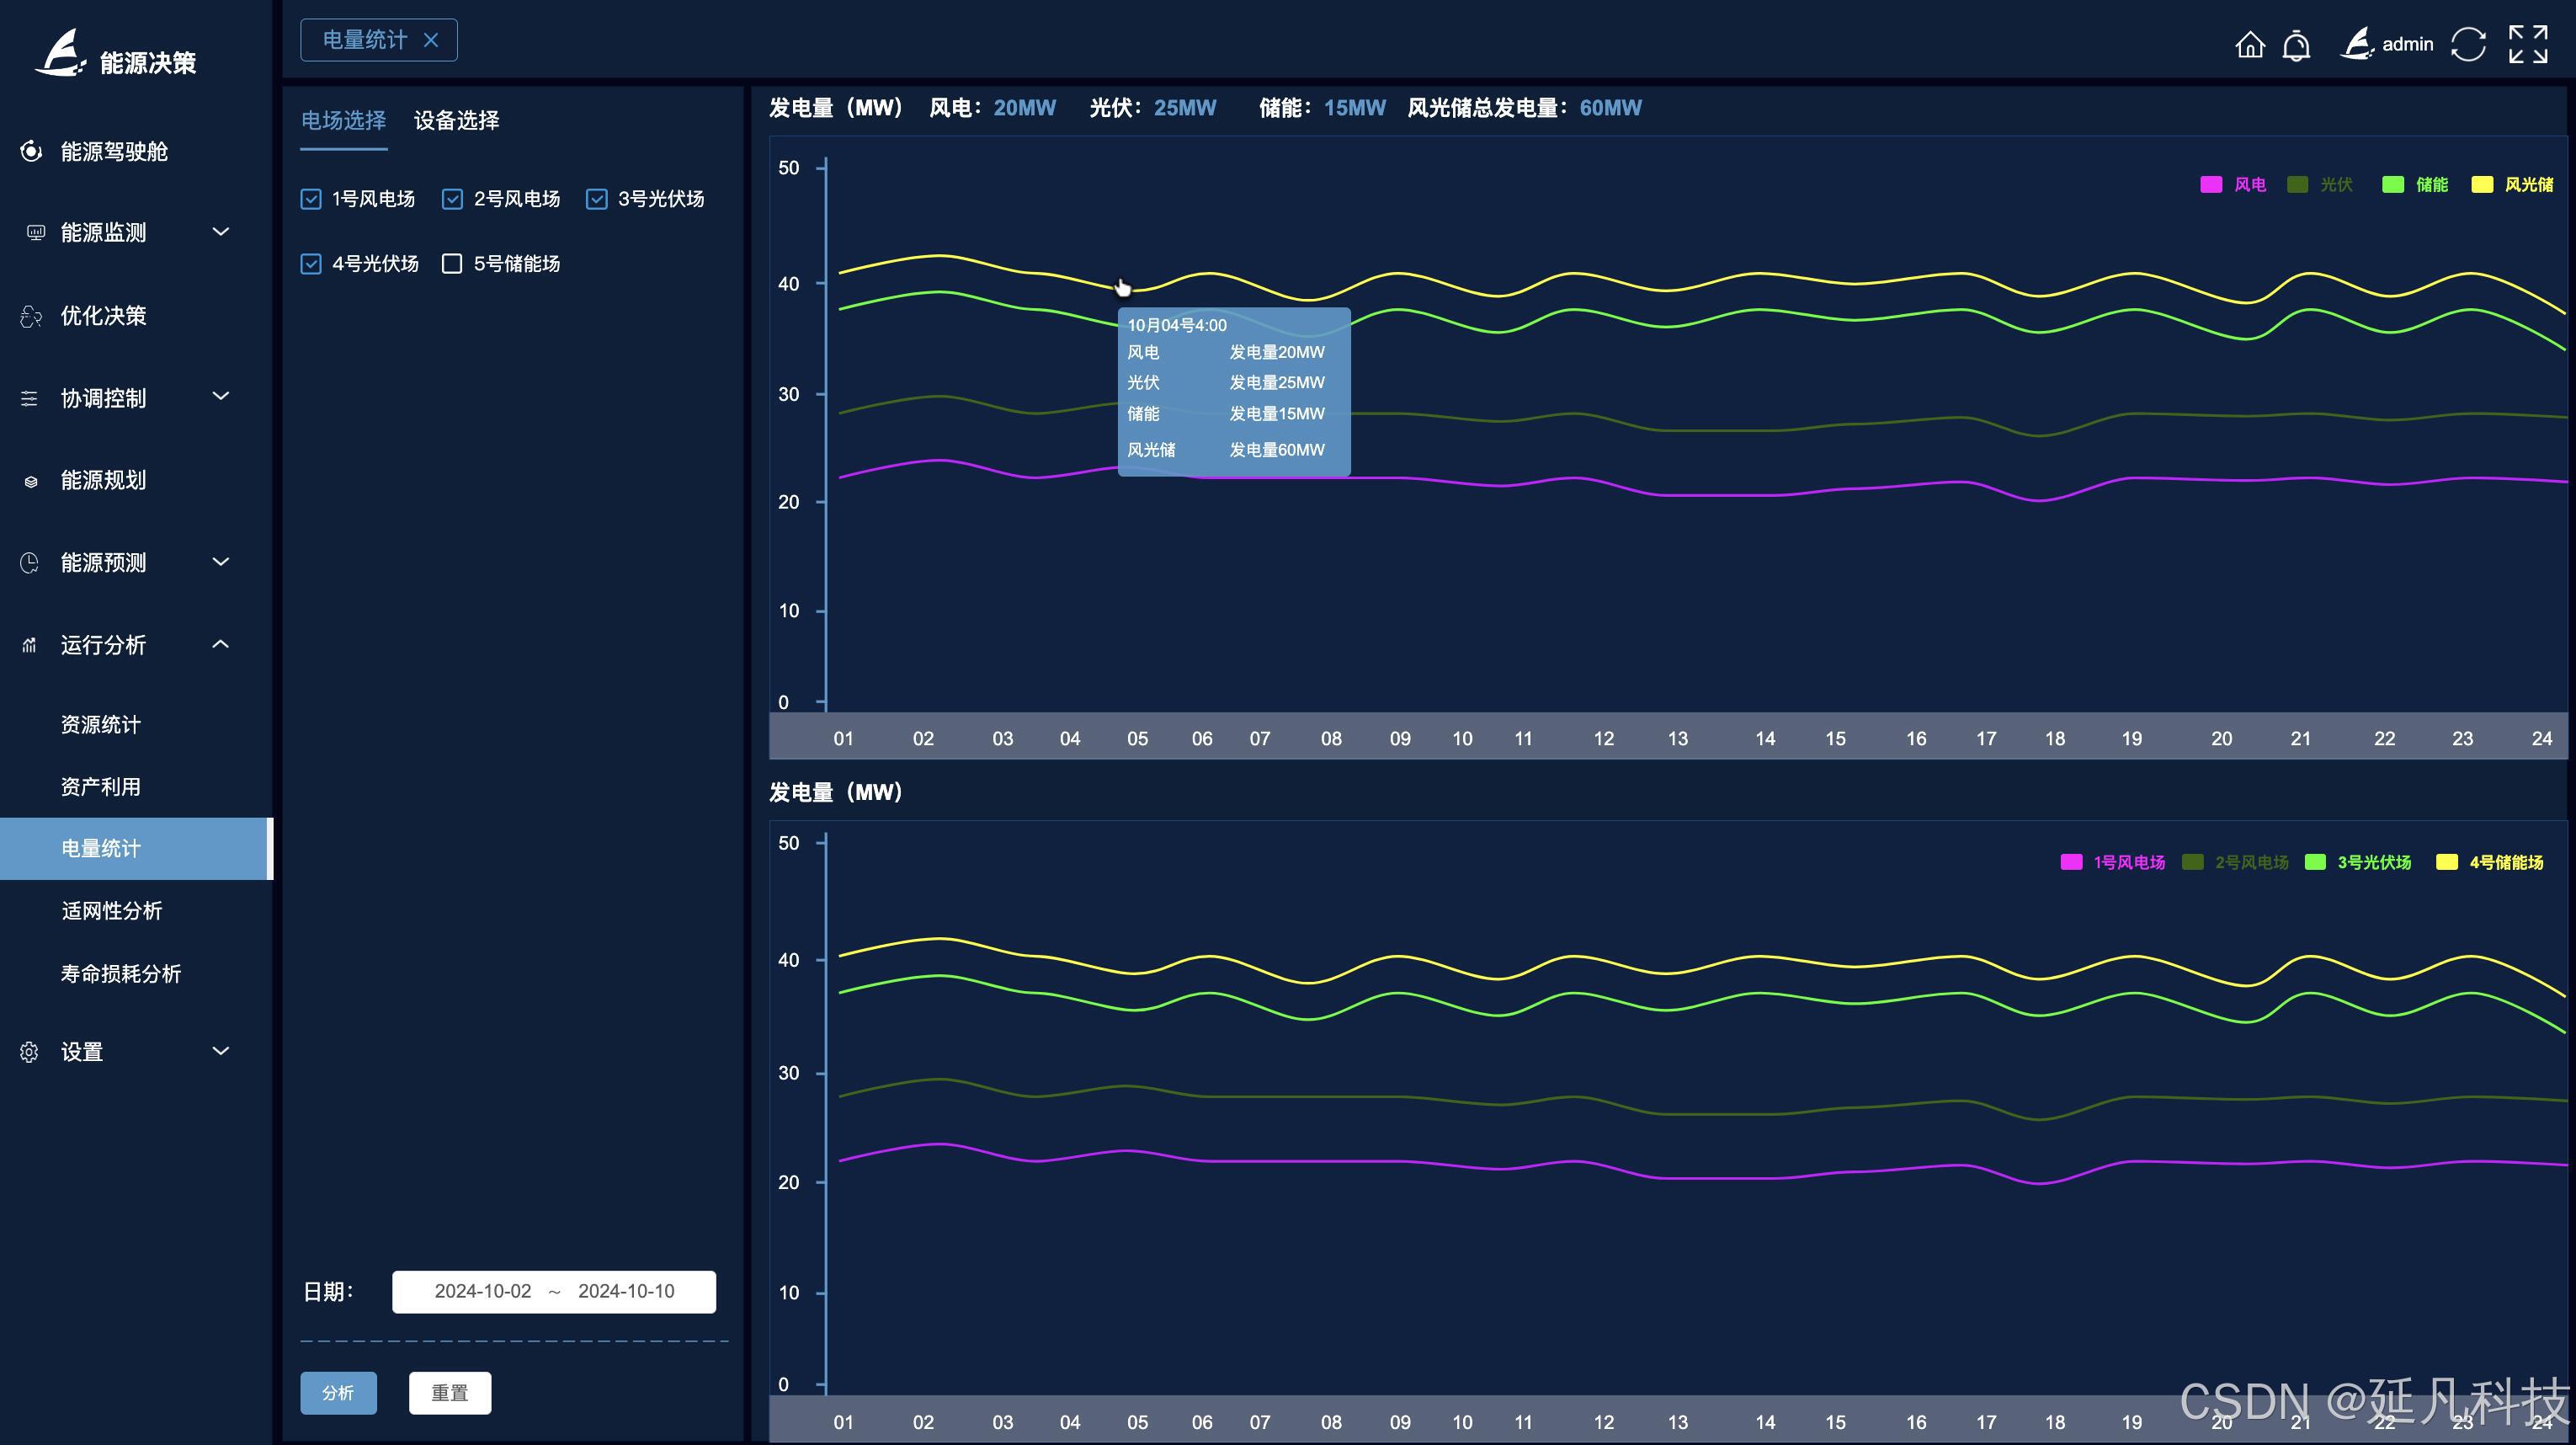Expand the 能源监测 menu chevron

point(221,232)
